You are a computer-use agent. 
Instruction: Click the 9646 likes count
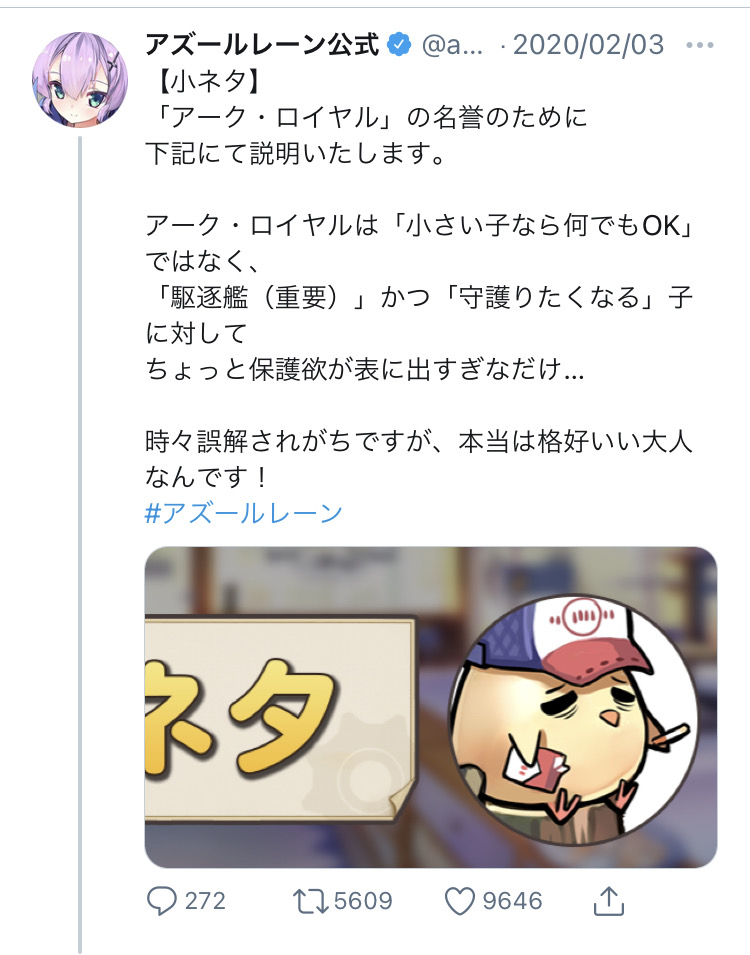point(512,901)
